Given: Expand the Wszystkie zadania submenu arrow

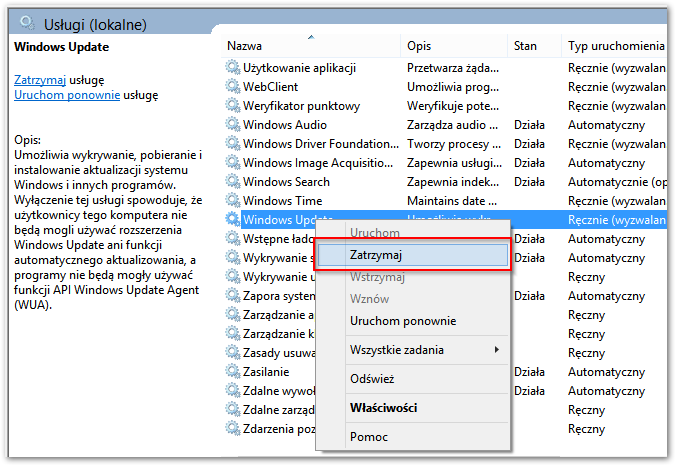Looking at the screenshot, I should click(497, 350).
